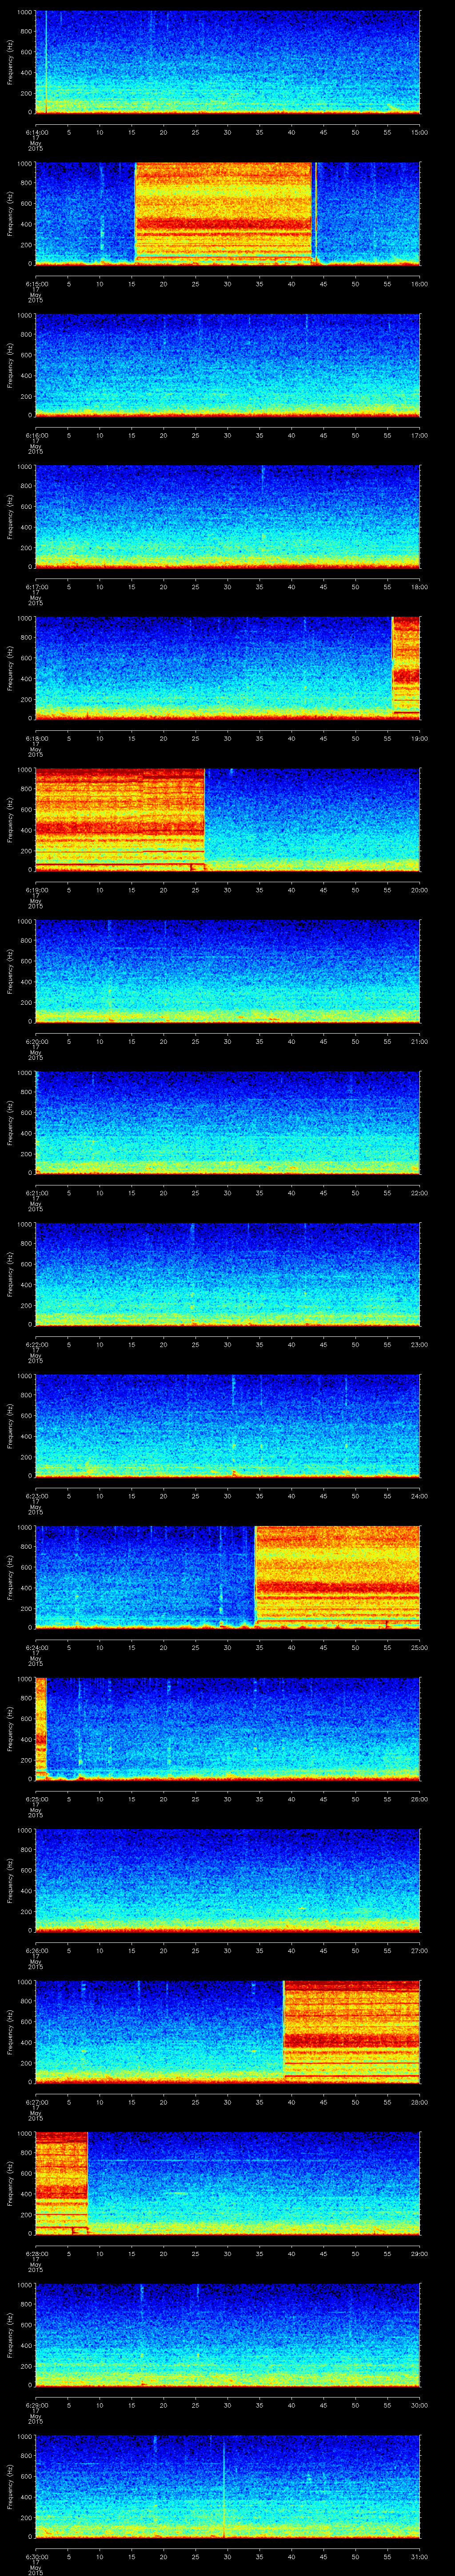The height and width of the screenshot is (2576, 455).
Task: Click the 6:20:00 start time label
Action: tap(36, 1041)
